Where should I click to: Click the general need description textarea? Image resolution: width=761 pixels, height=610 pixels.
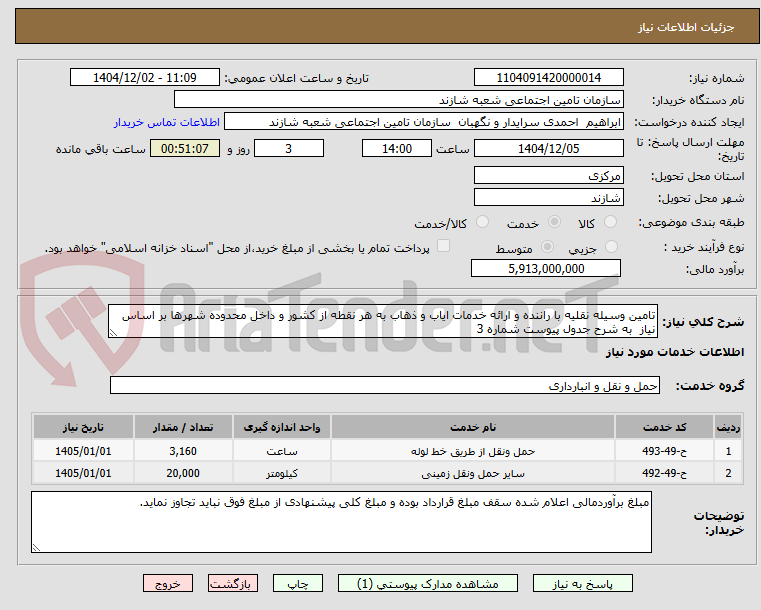coord(382,322)
